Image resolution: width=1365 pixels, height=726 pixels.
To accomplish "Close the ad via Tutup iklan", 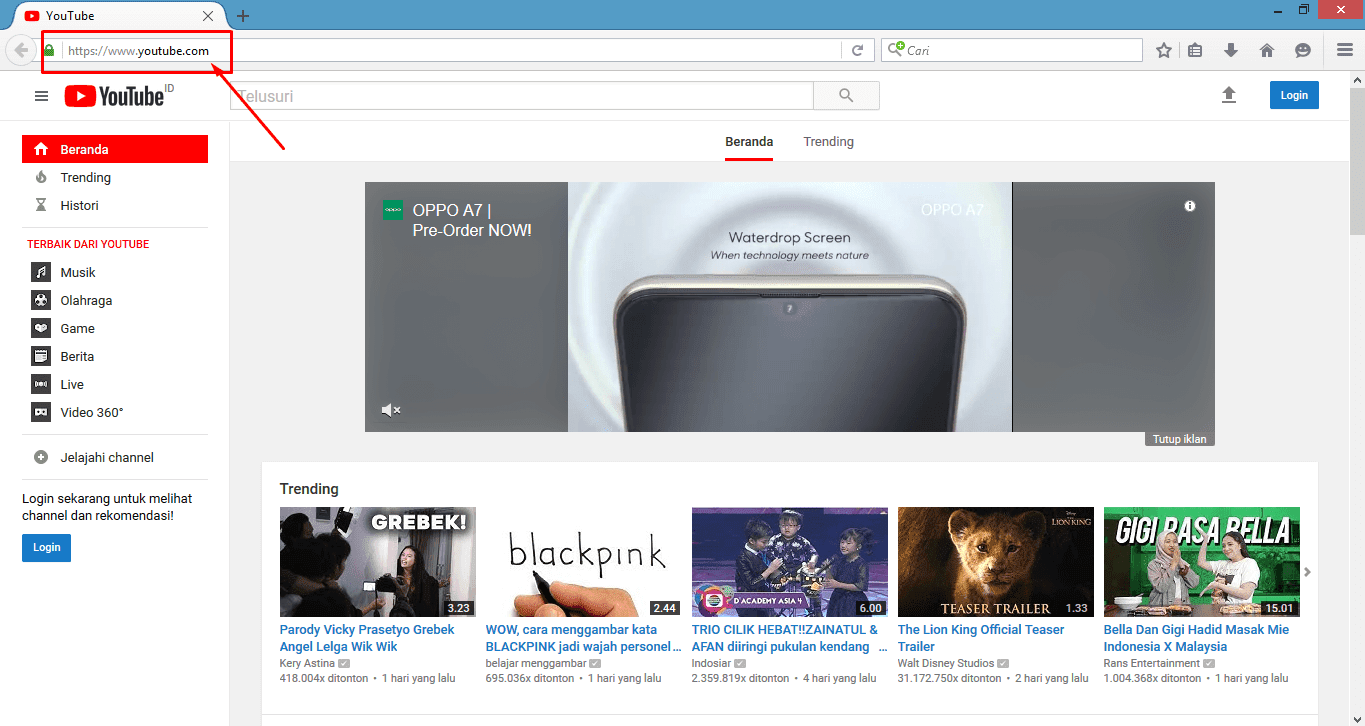I will tap(1180, 439).
